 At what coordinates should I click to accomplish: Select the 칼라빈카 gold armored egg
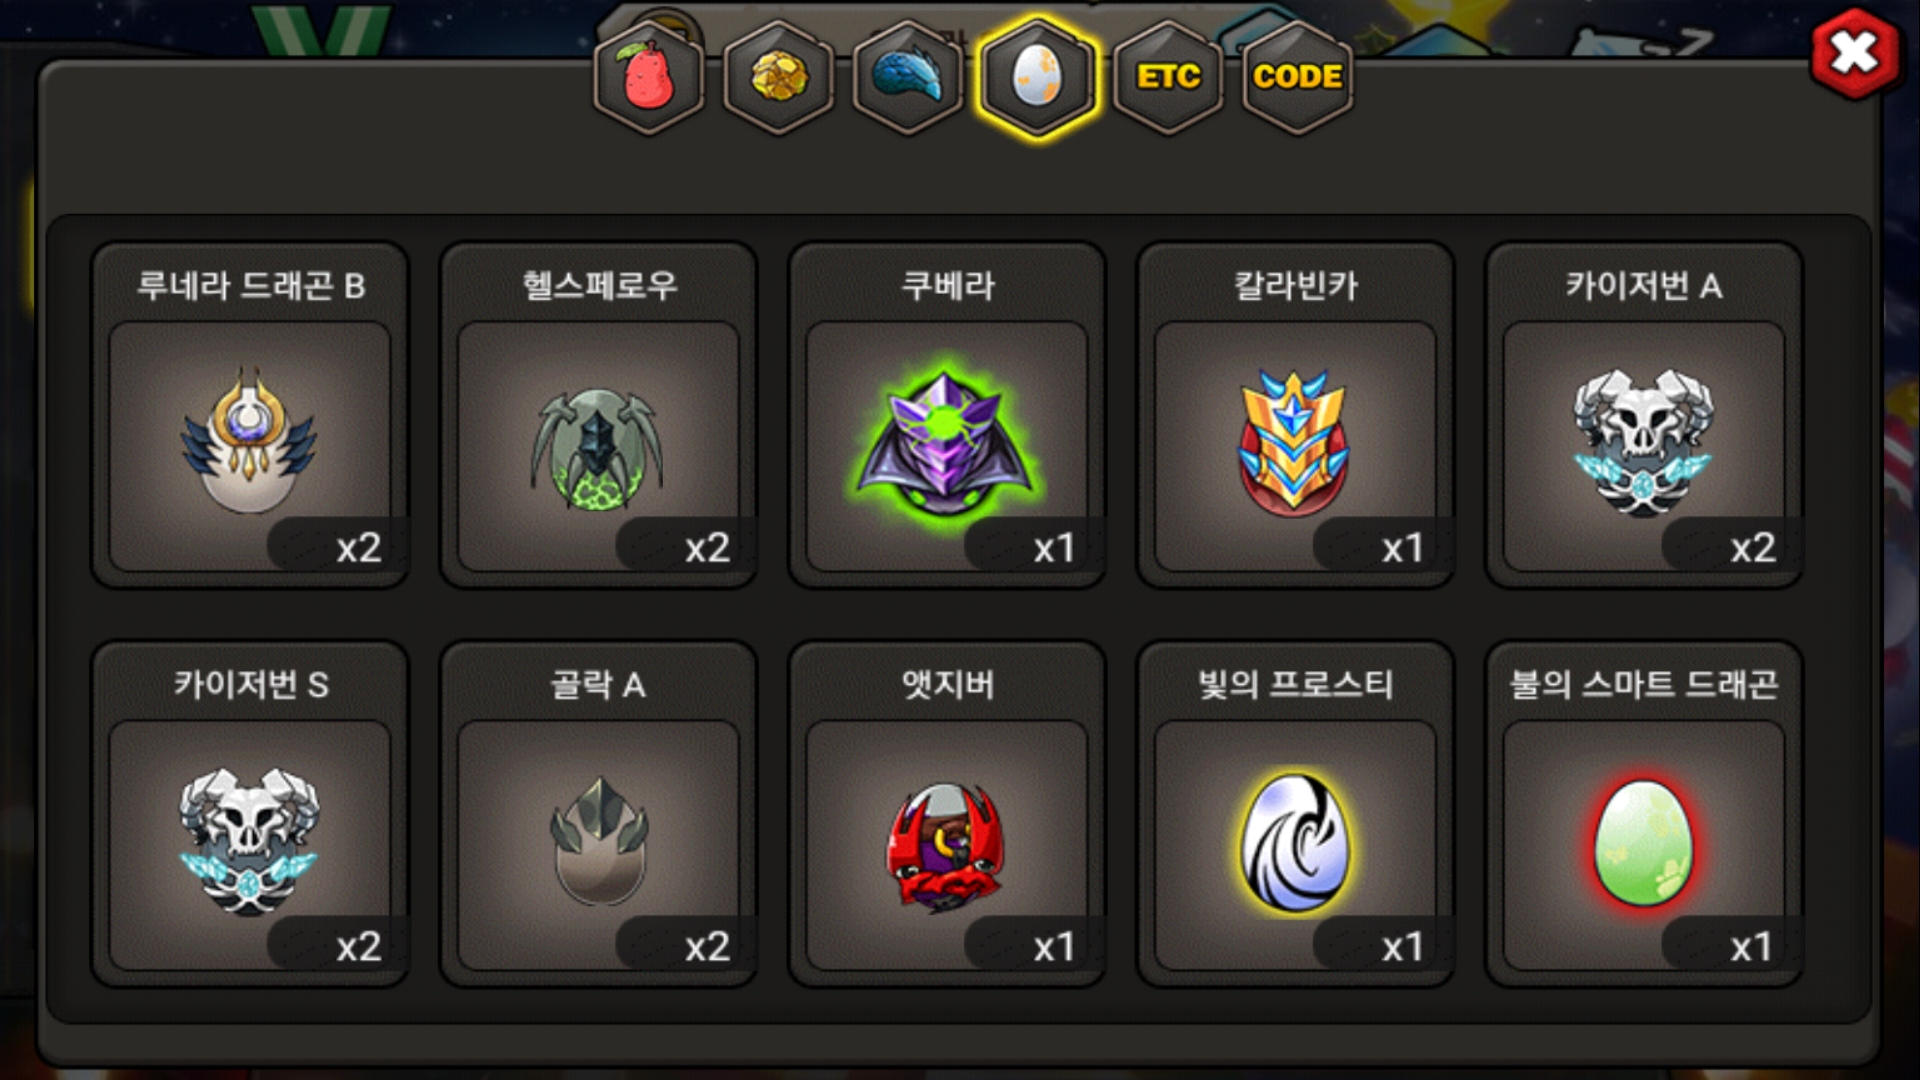coord(1294,443)
